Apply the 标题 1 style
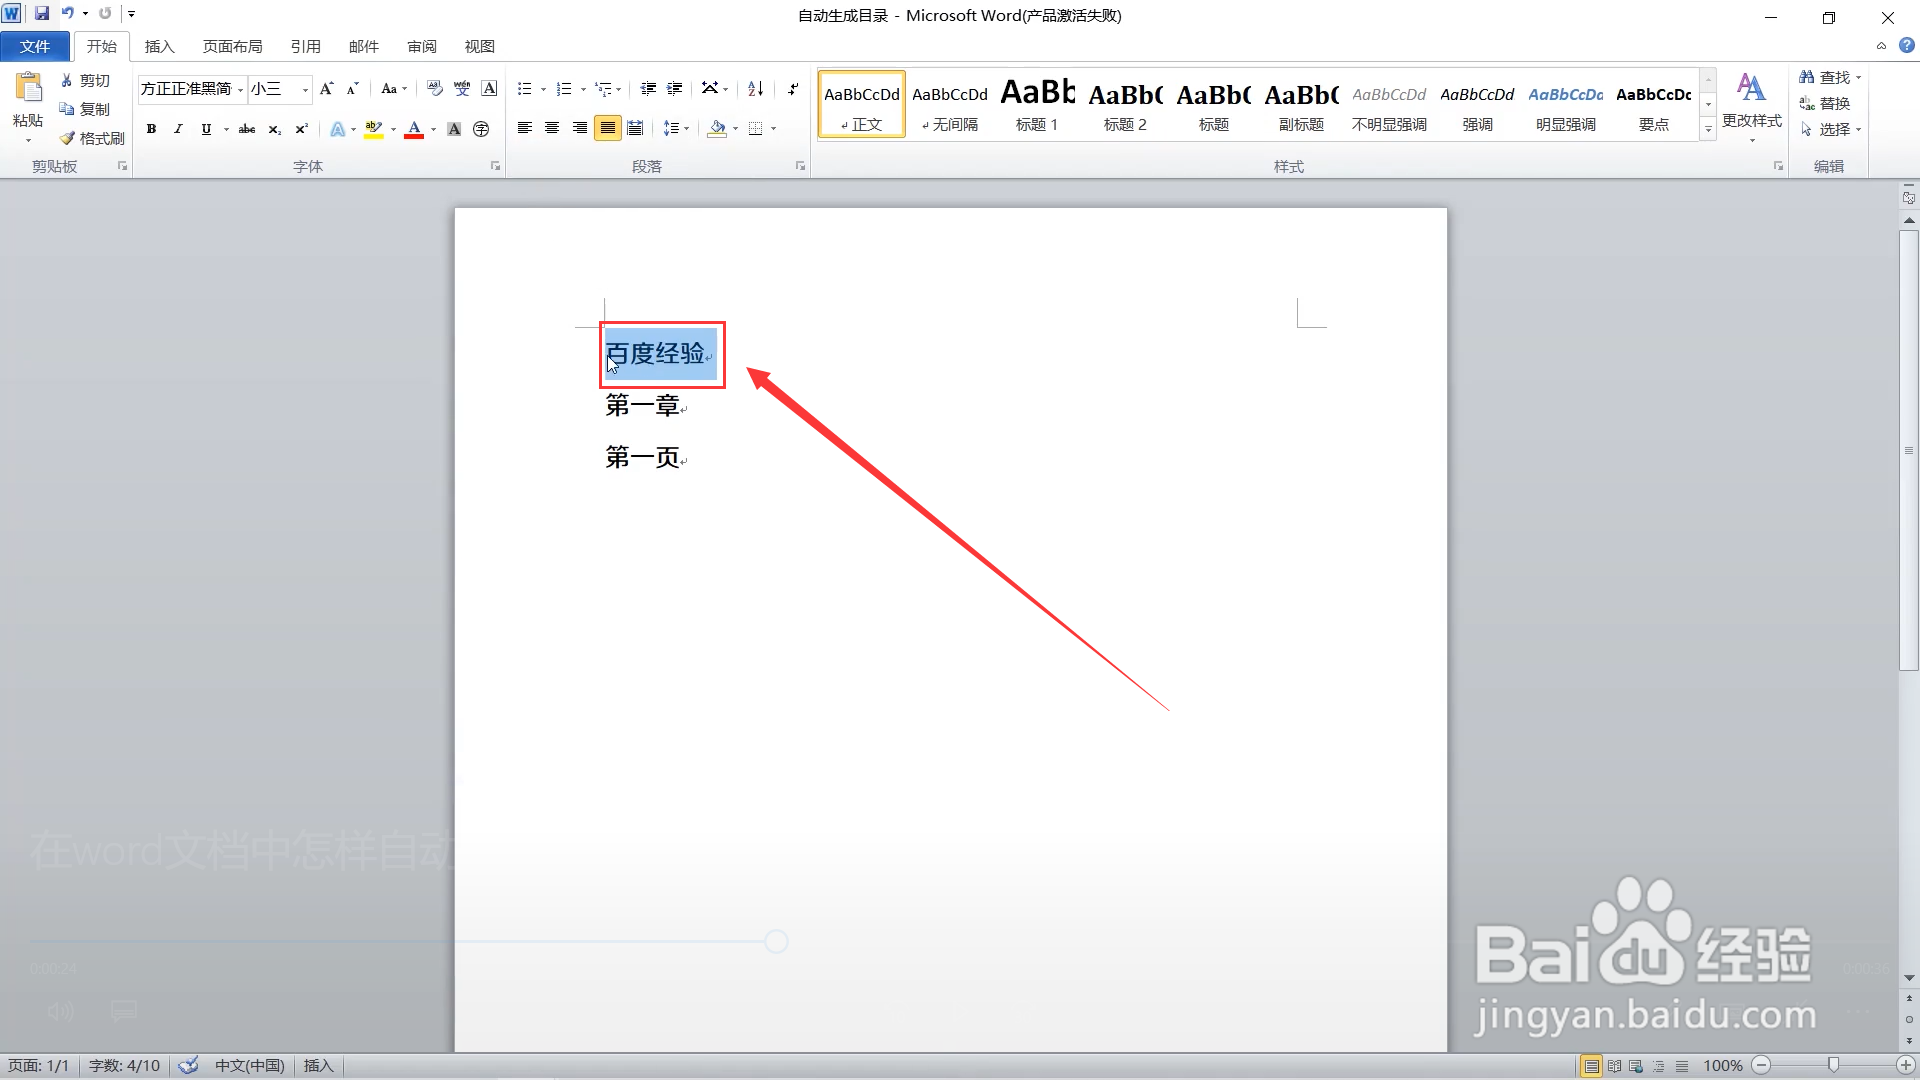Screen dimensions: 1920x1080 click(1037, 104)
